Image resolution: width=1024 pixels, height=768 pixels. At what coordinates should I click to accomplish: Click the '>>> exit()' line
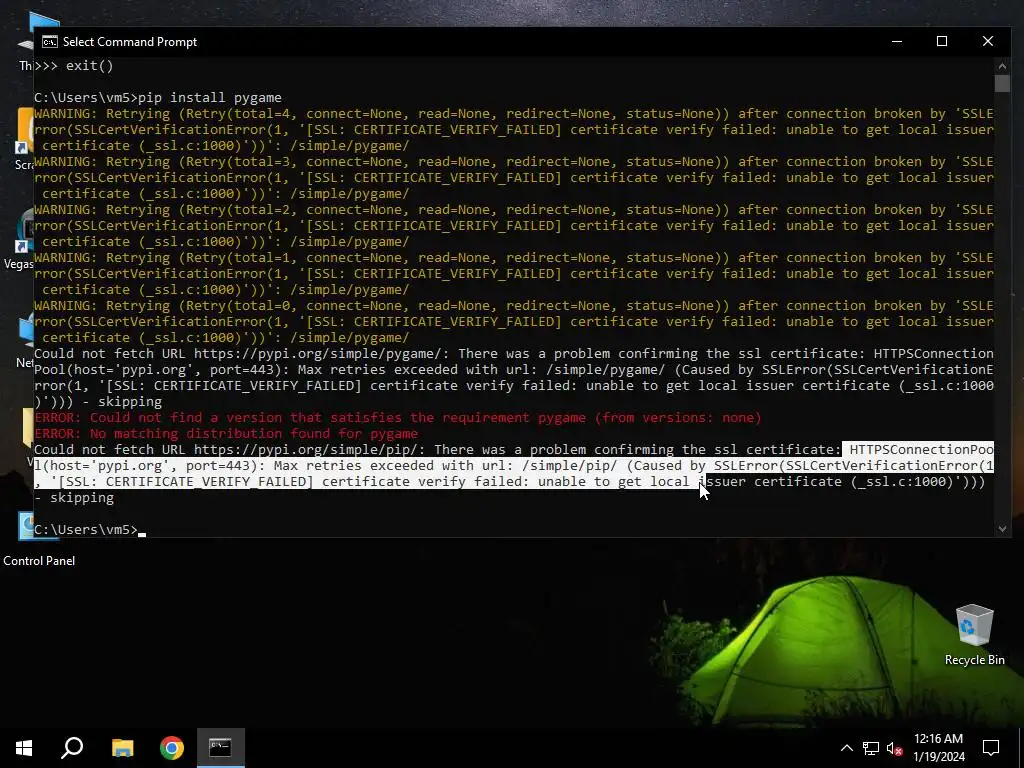point(74,65)
